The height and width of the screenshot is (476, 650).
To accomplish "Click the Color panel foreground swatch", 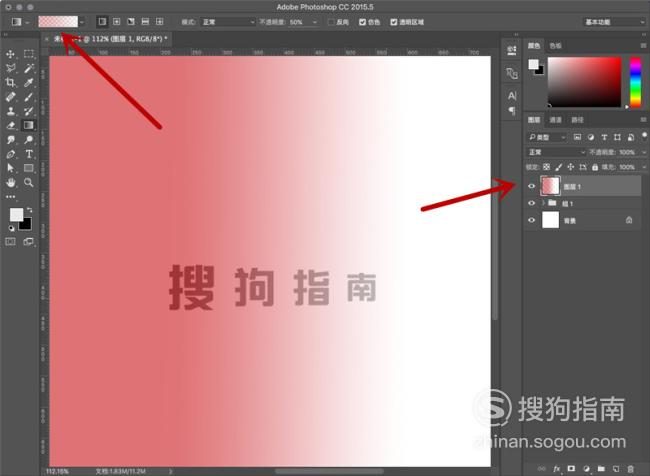I will point(533,64).
